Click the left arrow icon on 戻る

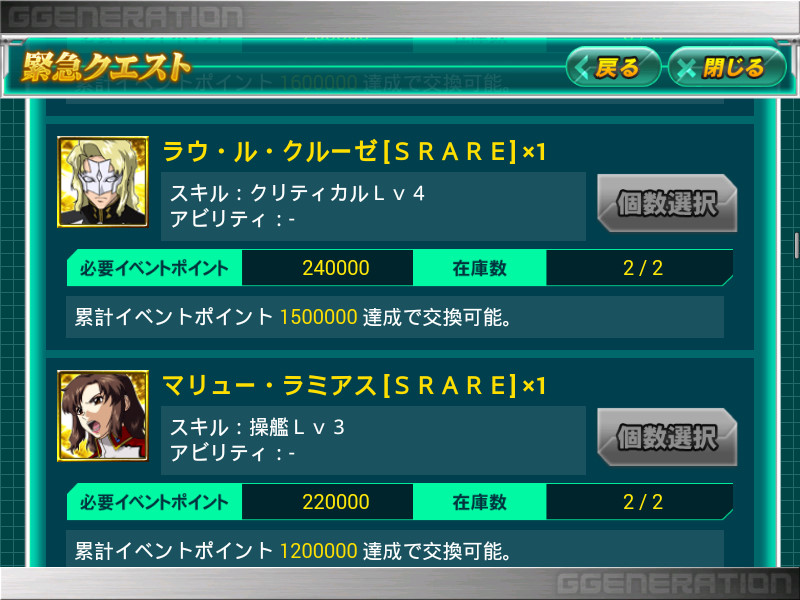(581, 68)
